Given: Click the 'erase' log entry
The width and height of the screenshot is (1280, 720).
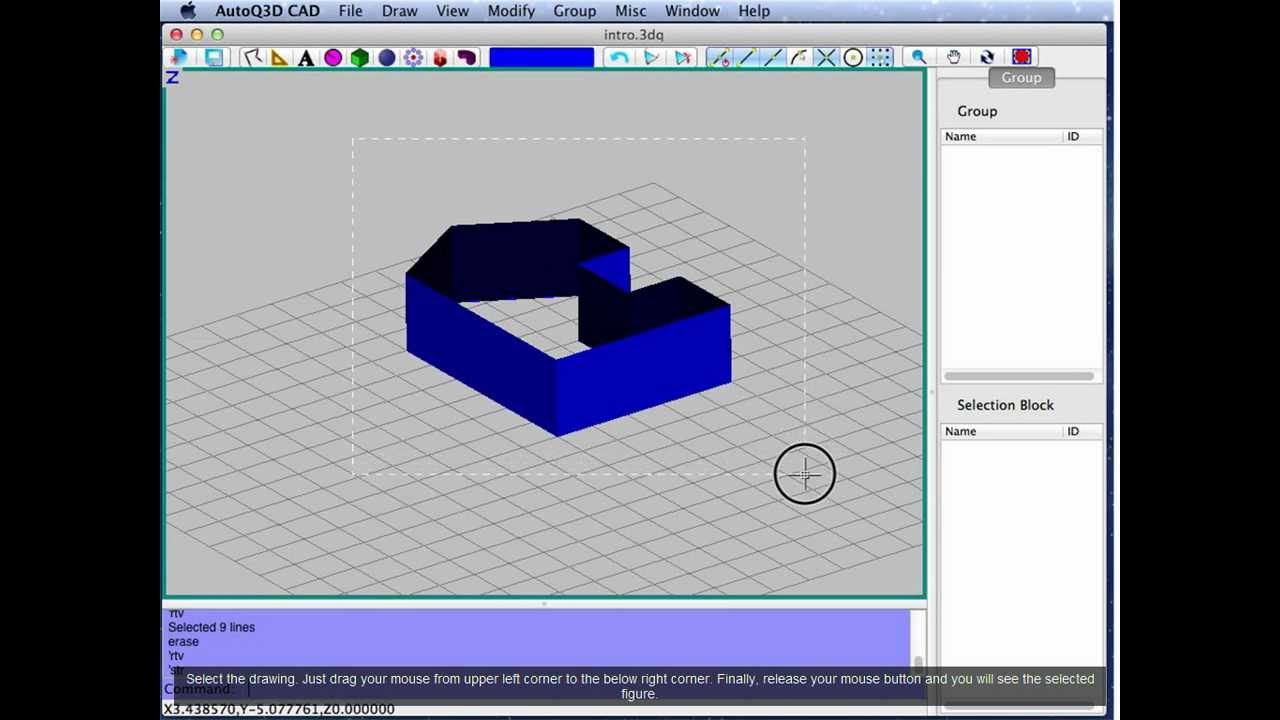Looking at the screenshot, I should 183,642.
